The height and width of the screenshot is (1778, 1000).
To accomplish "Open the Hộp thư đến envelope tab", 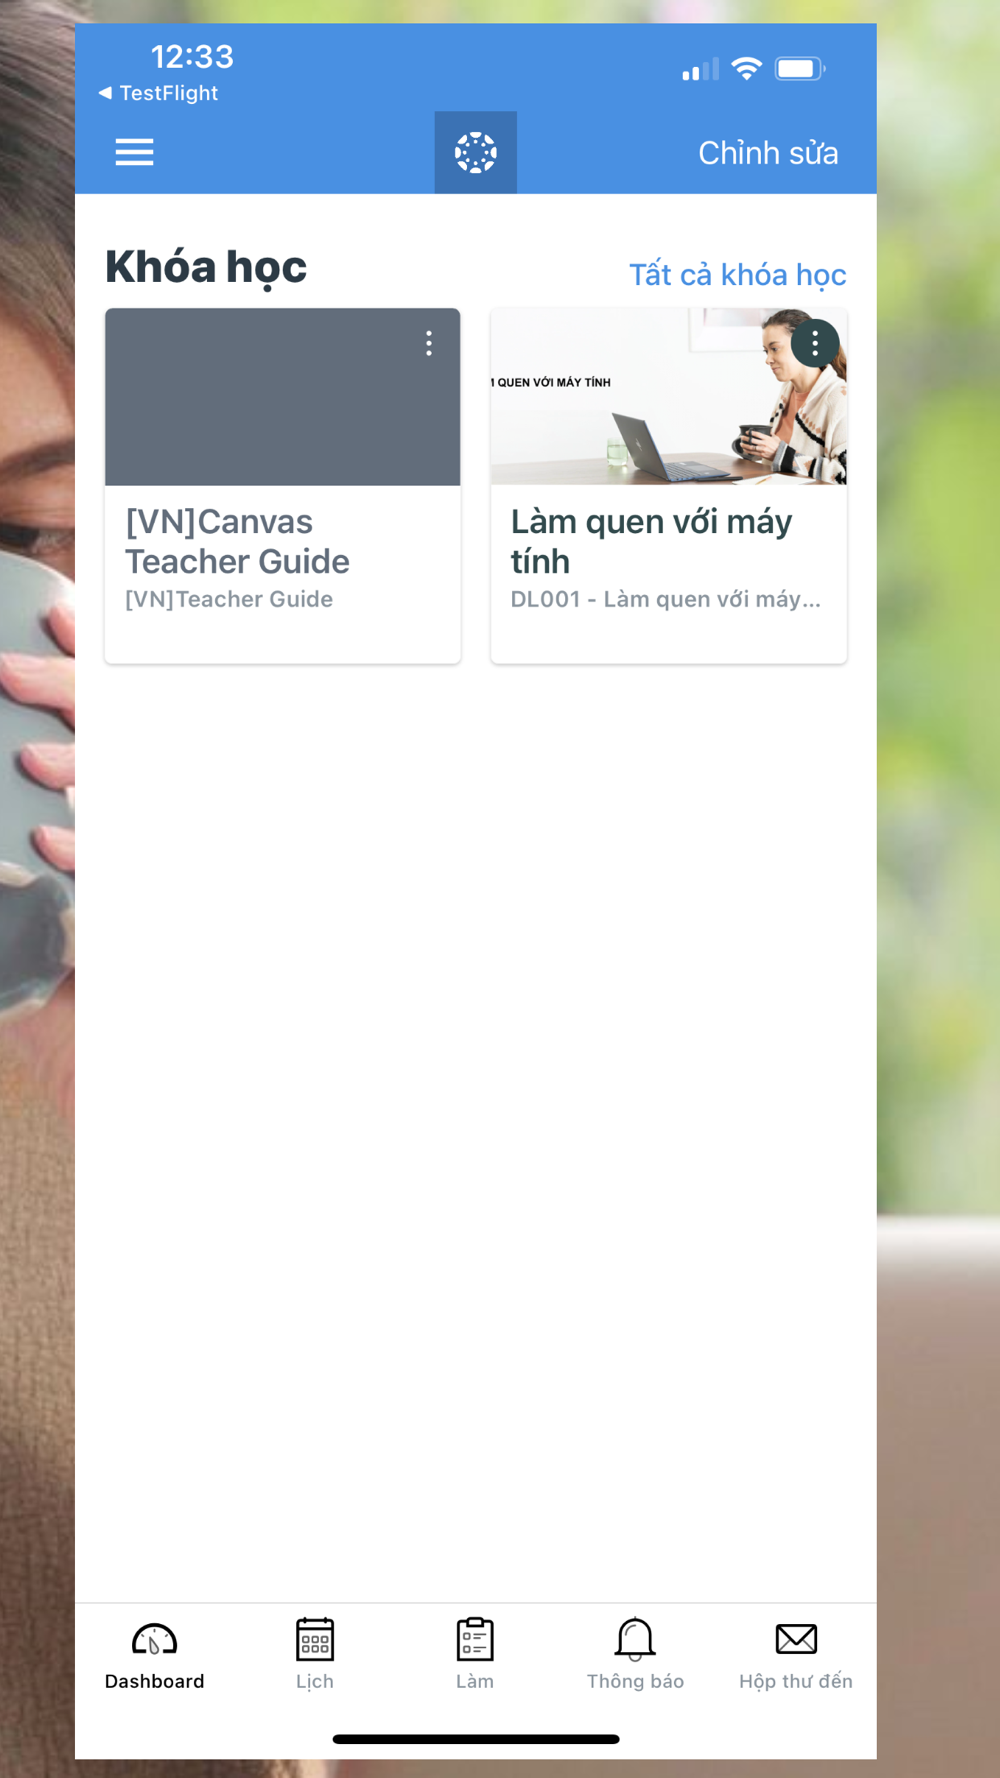I will click(x=796, y=1655).
